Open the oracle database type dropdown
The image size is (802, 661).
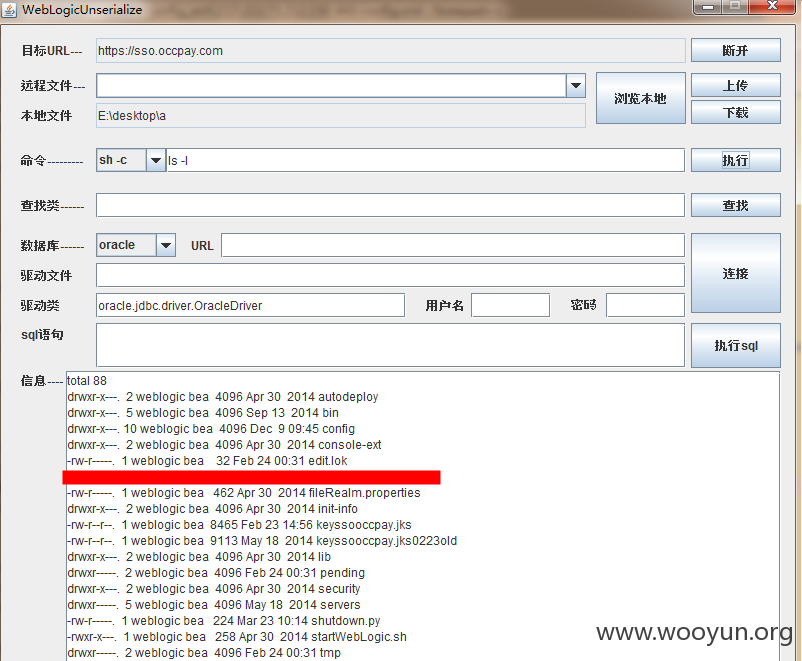tap(165, 245)
